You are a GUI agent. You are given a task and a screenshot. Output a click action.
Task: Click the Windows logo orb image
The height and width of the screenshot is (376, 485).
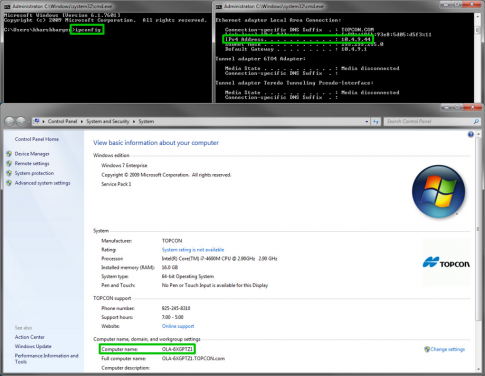coord(438,191)
